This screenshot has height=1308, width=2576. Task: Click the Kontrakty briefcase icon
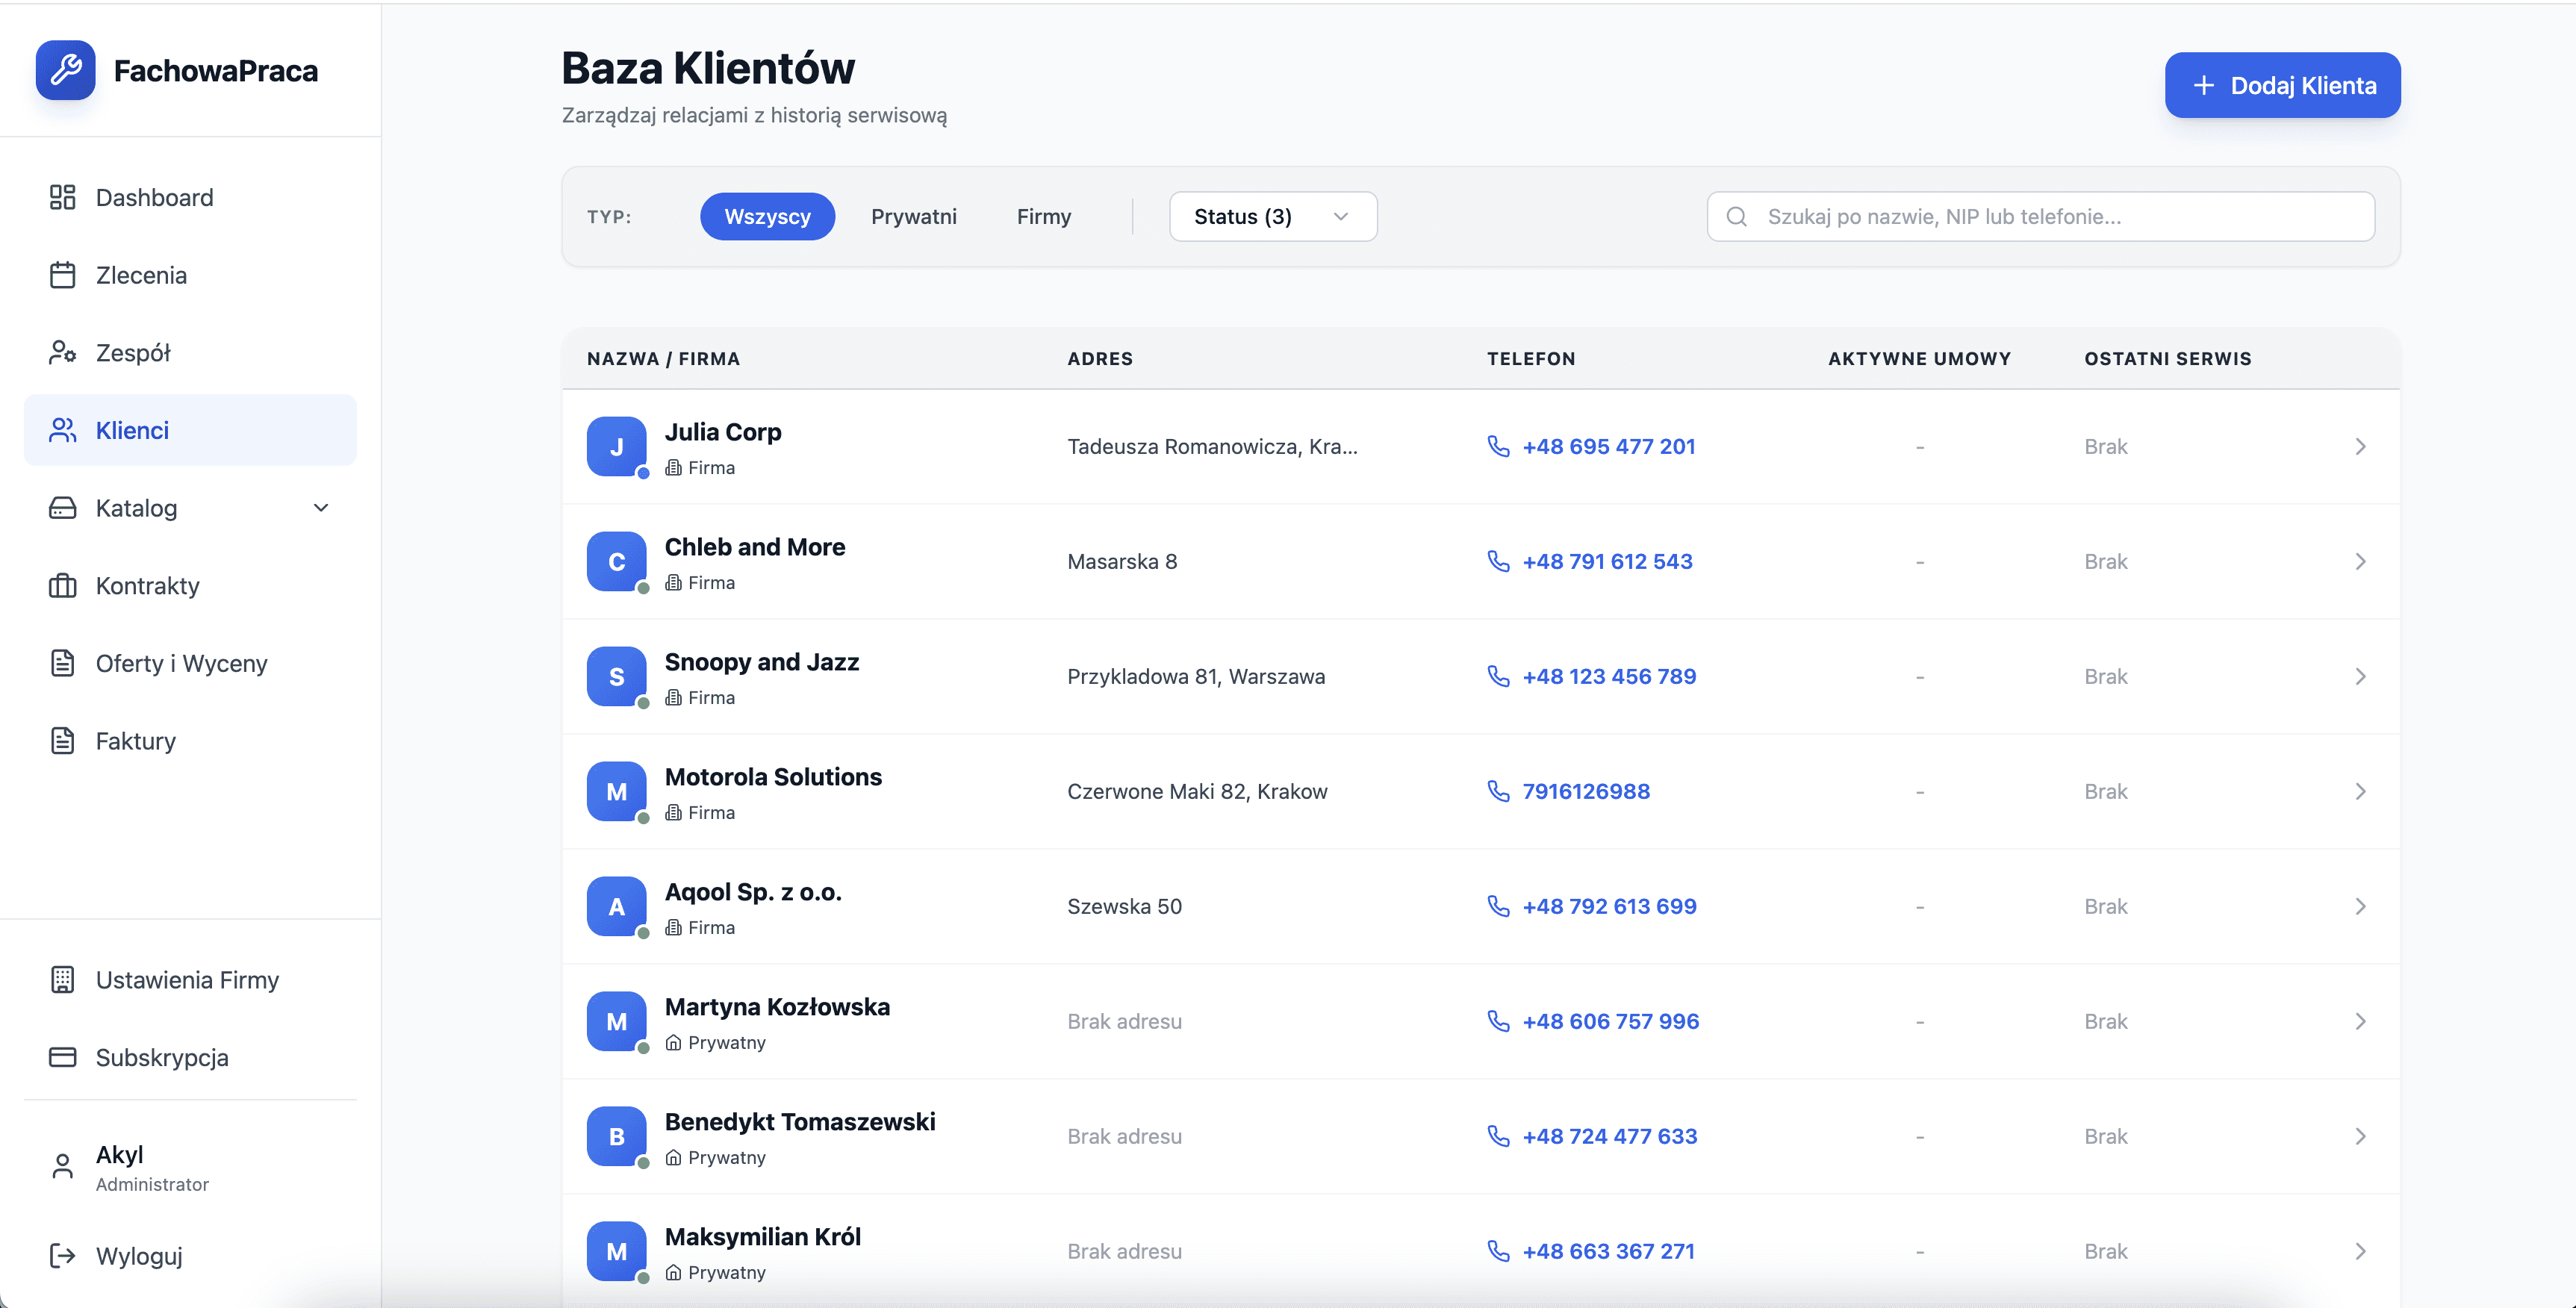tap(62, 585)
